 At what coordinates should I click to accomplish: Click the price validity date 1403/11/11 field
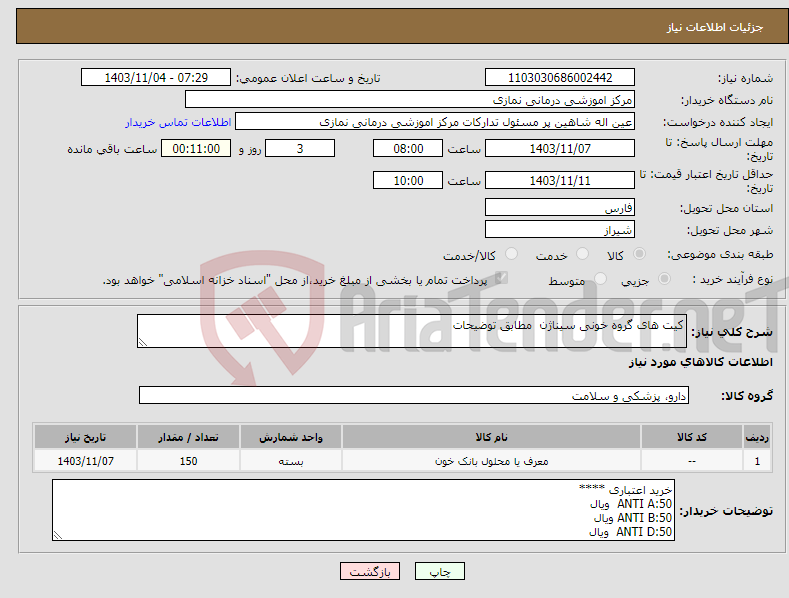(x=560, y=180)
